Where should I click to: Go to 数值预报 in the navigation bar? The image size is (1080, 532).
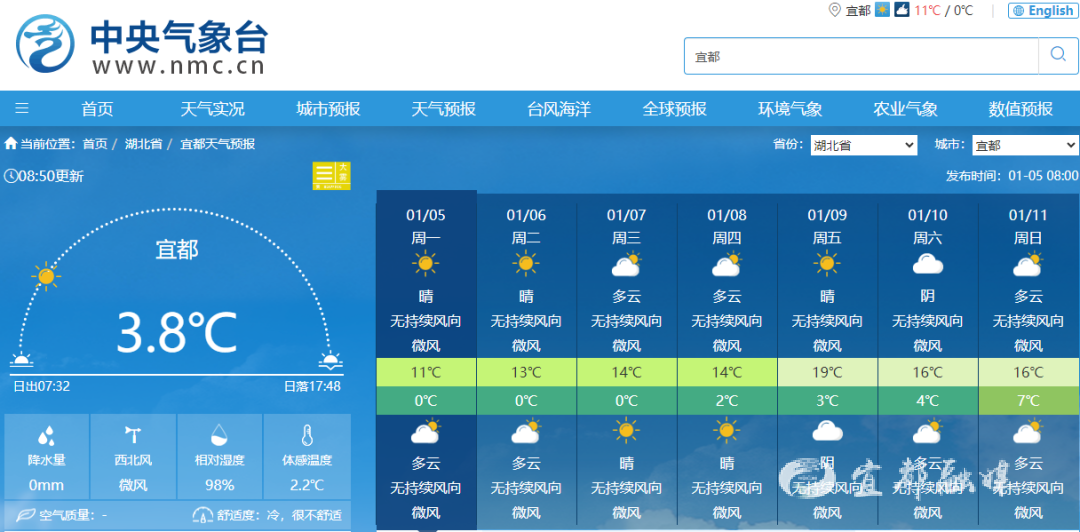1020,109
